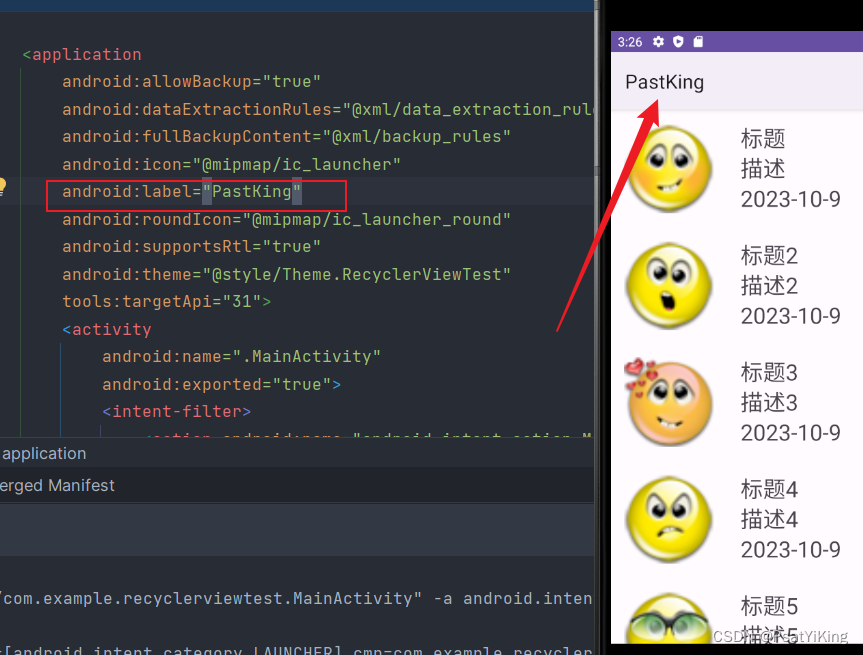Viewport: 863px width, 655px height.
Task: Tap the description 描述3
Action: pyautogui.click(x=769, y=402)
